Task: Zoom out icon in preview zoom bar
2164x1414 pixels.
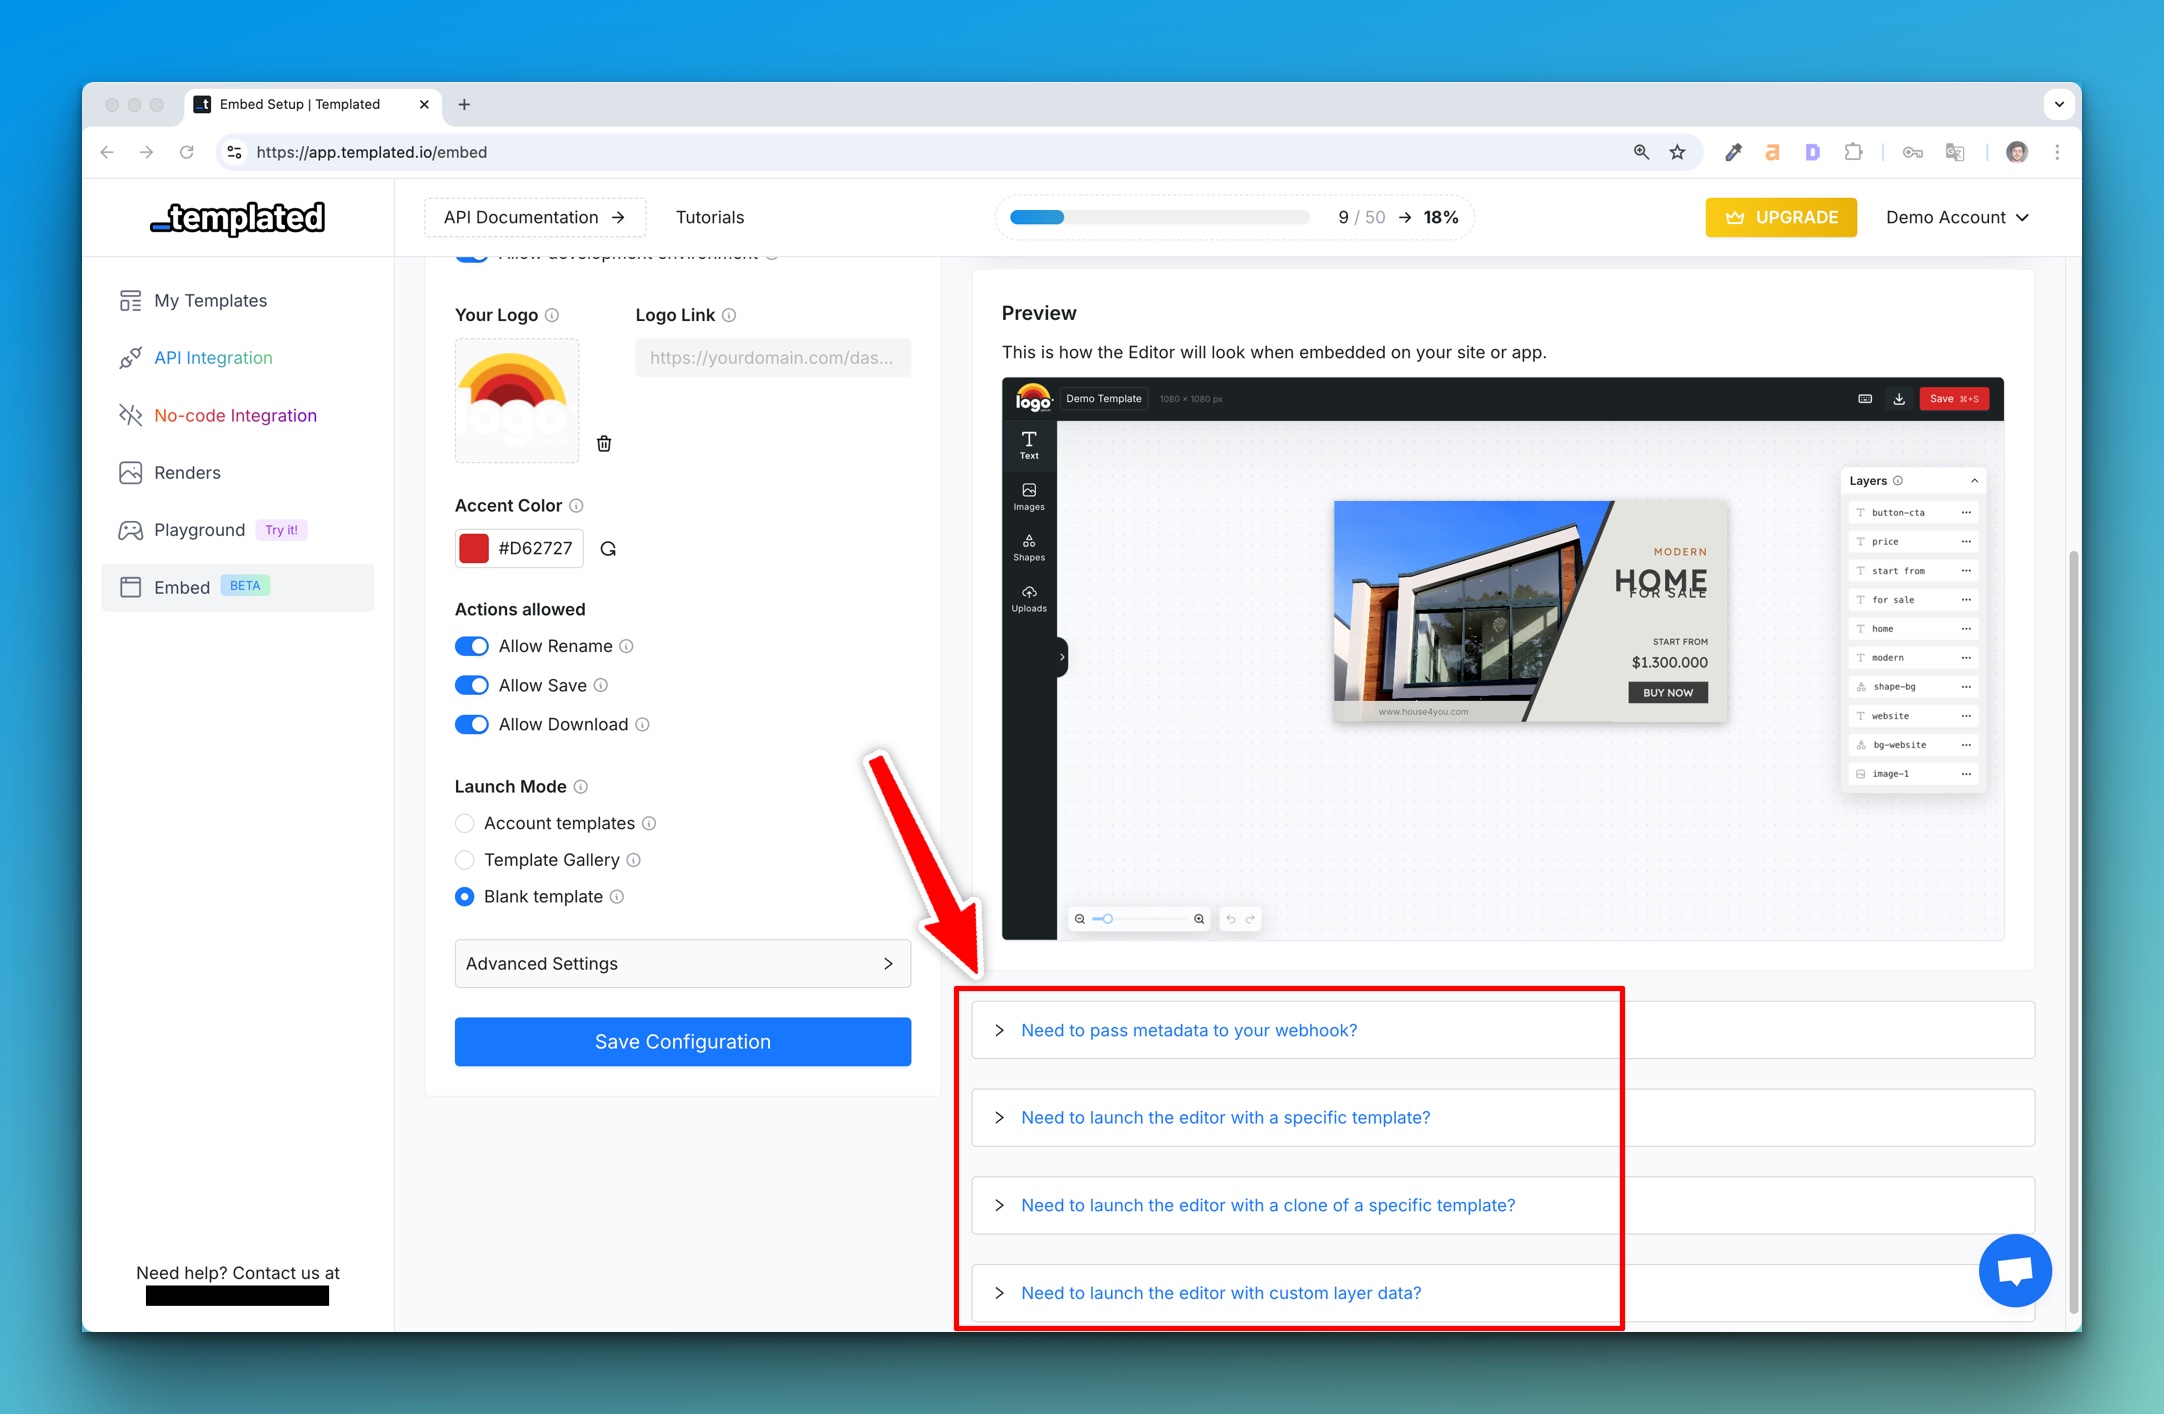Action: click(x=1080, y=919)
